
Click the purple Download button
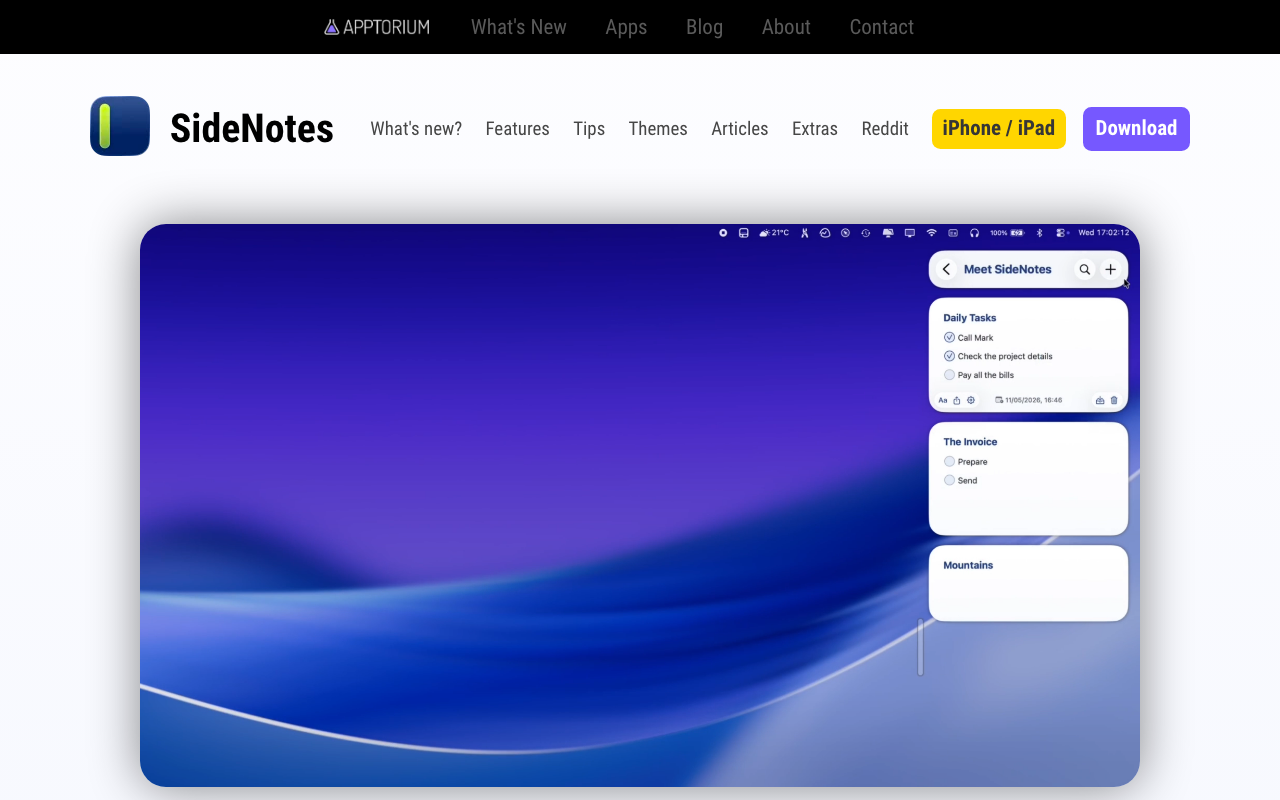coord(1136,129)
